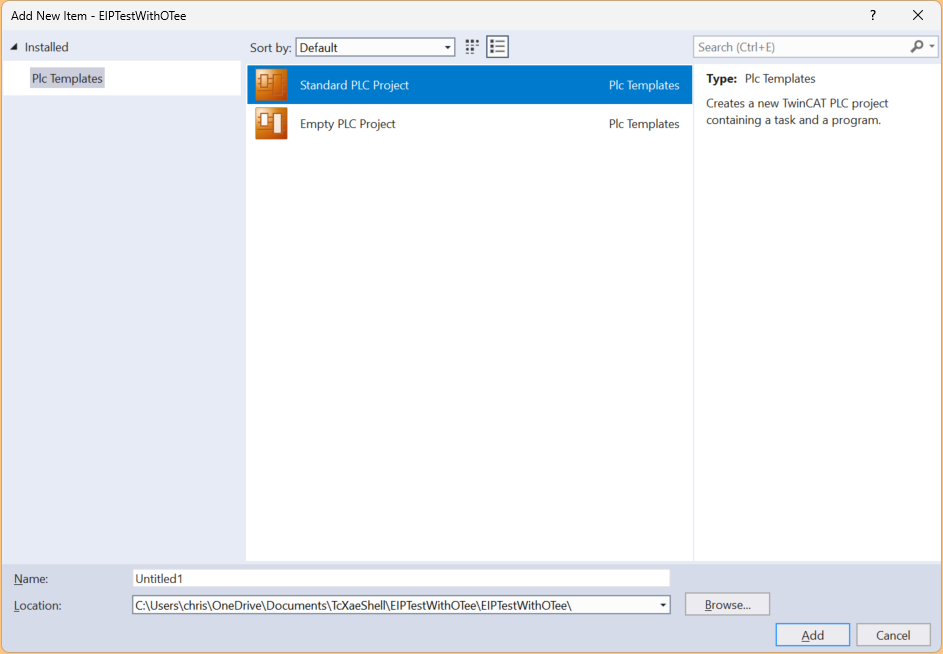Click the Add button
The width and height of the screenshot is (943, 654).
(812, 635)
